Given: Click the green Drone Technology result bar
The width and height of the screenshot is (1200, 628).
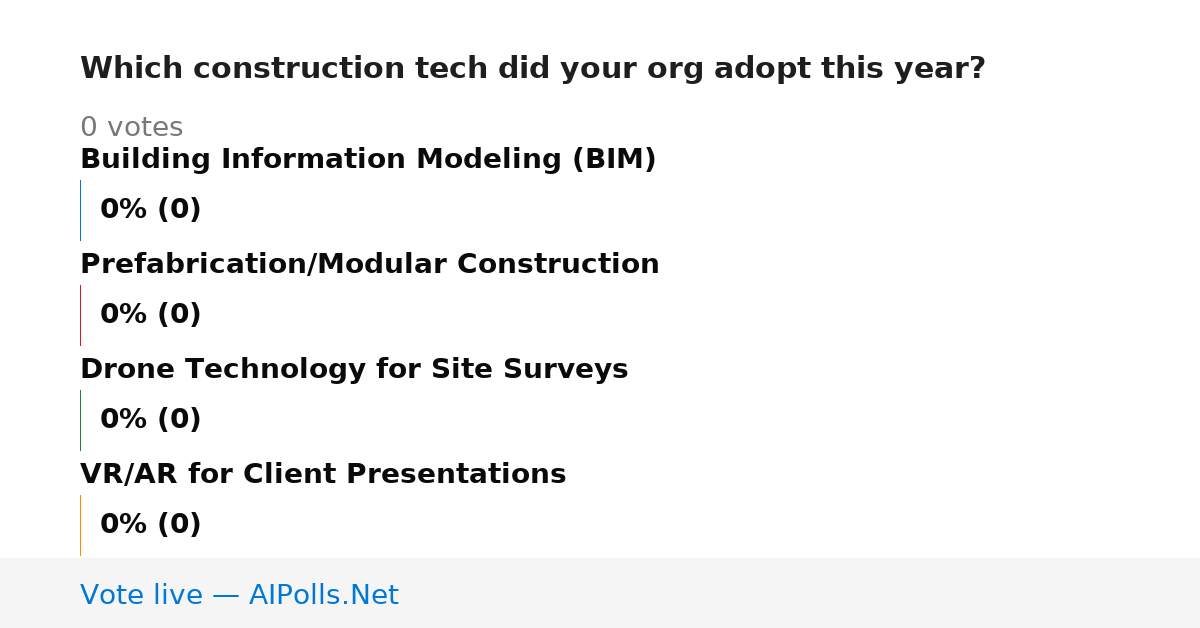Looking at the screenshot, I should coord(80,420).
